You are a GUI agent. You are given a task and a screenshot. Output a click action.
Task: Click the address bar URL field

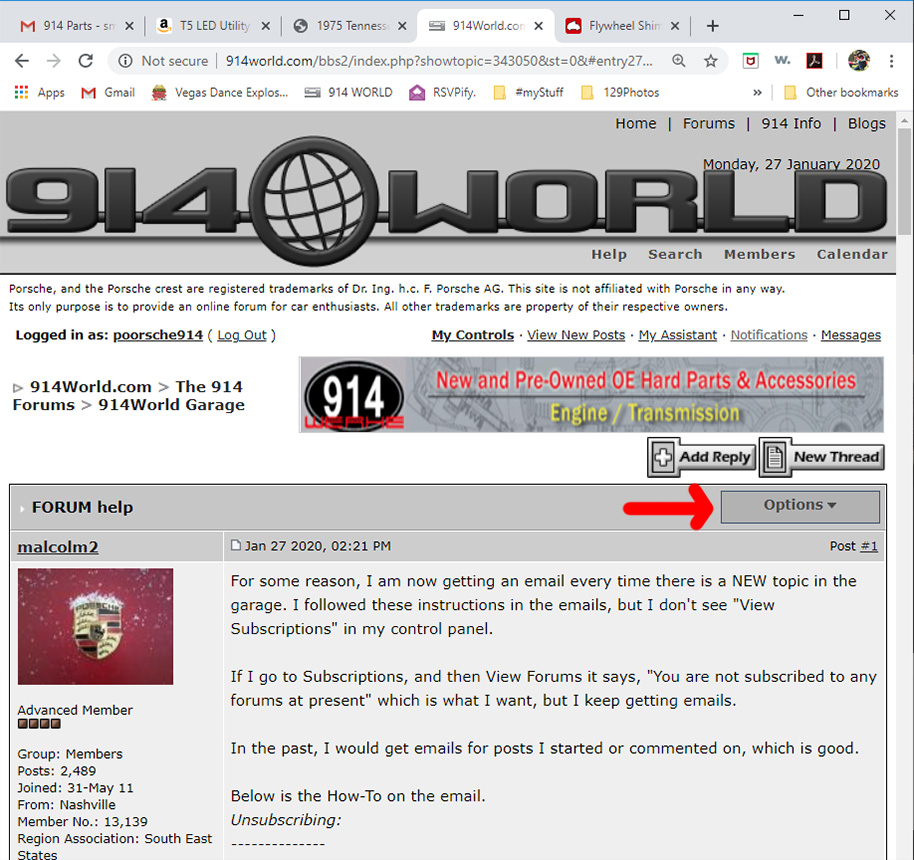click(x=439, y=61)
